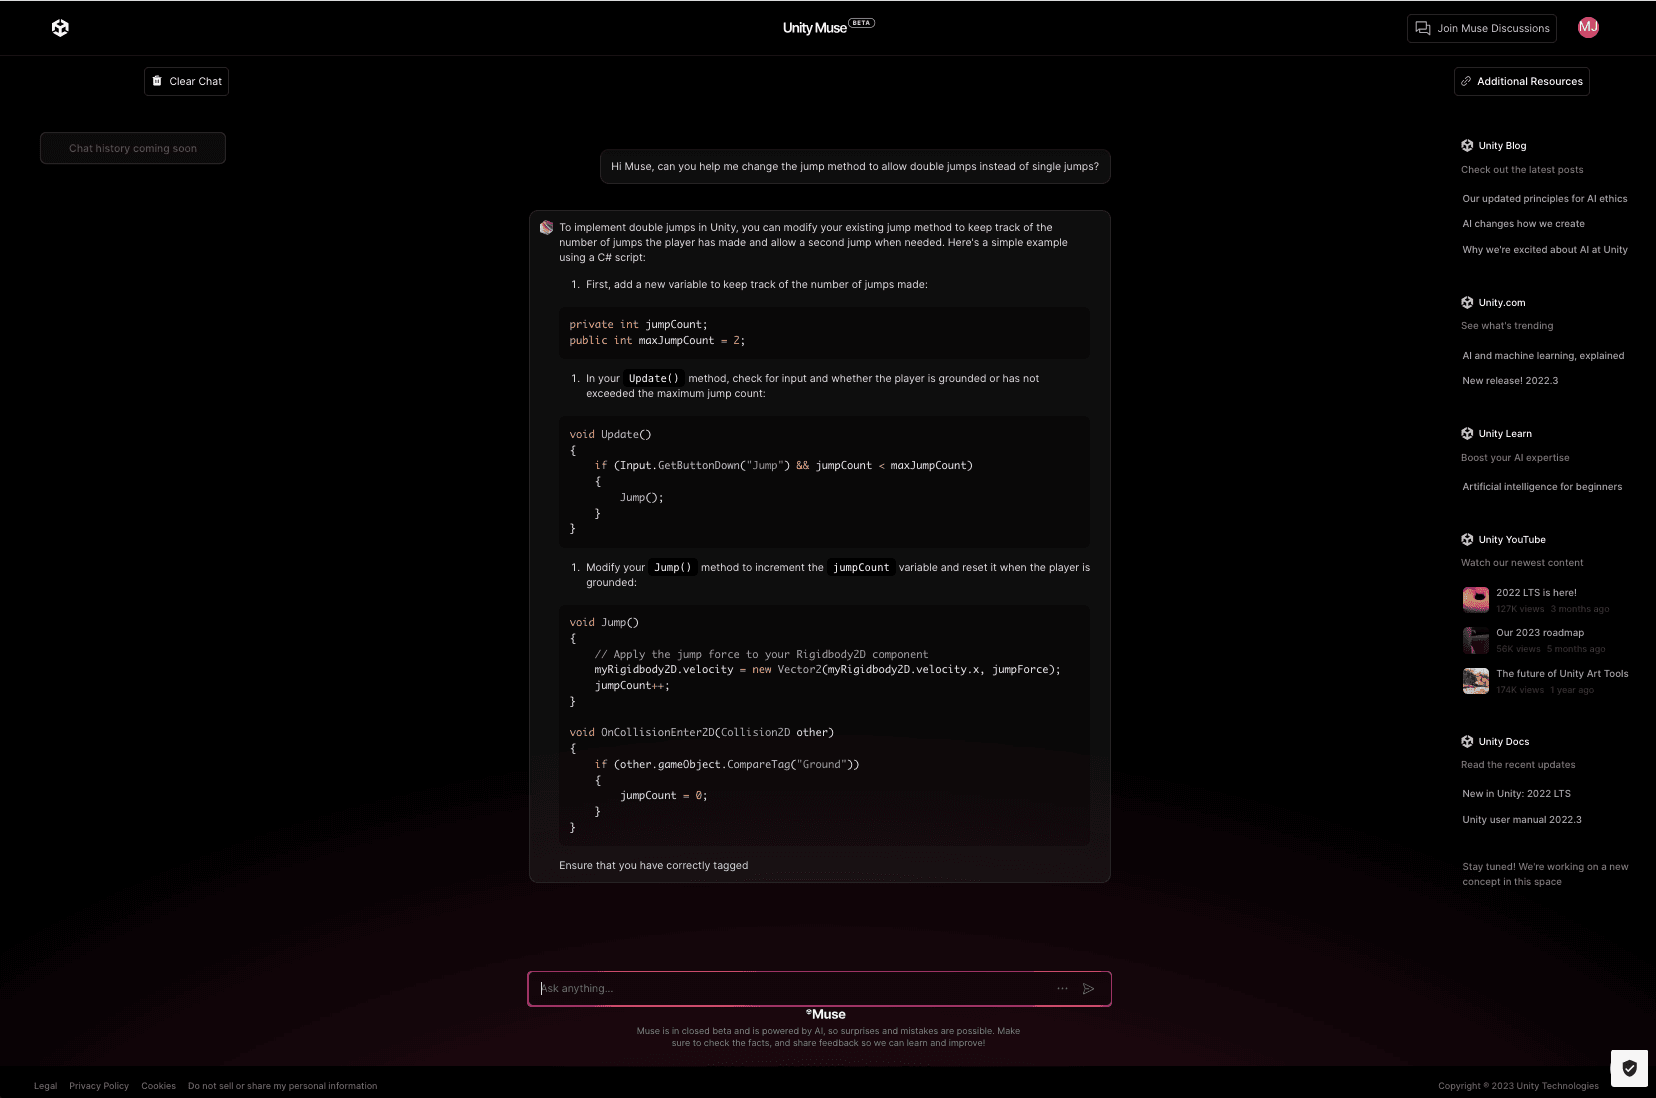Open 2022 LTS is here! video title
This screenshot has width=1656, height=1098.
(x=1536, y=593)
